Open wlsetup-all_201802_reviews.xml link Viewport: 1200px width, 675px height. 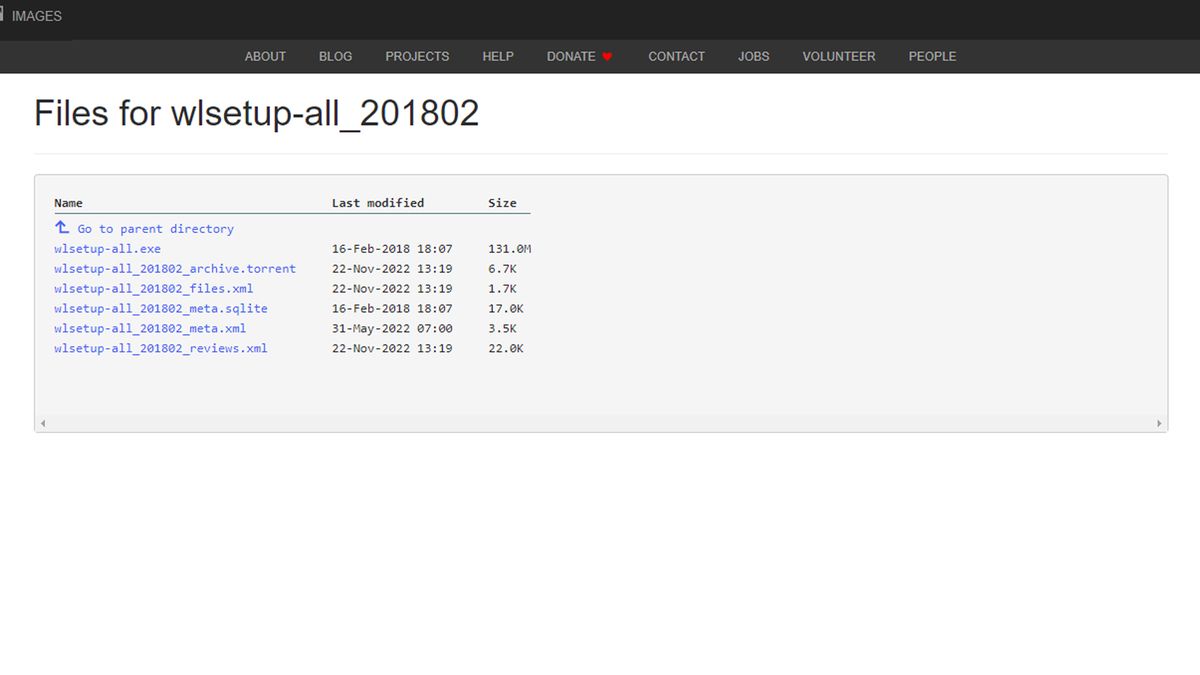pyautogui.click(x=161, y=348)
